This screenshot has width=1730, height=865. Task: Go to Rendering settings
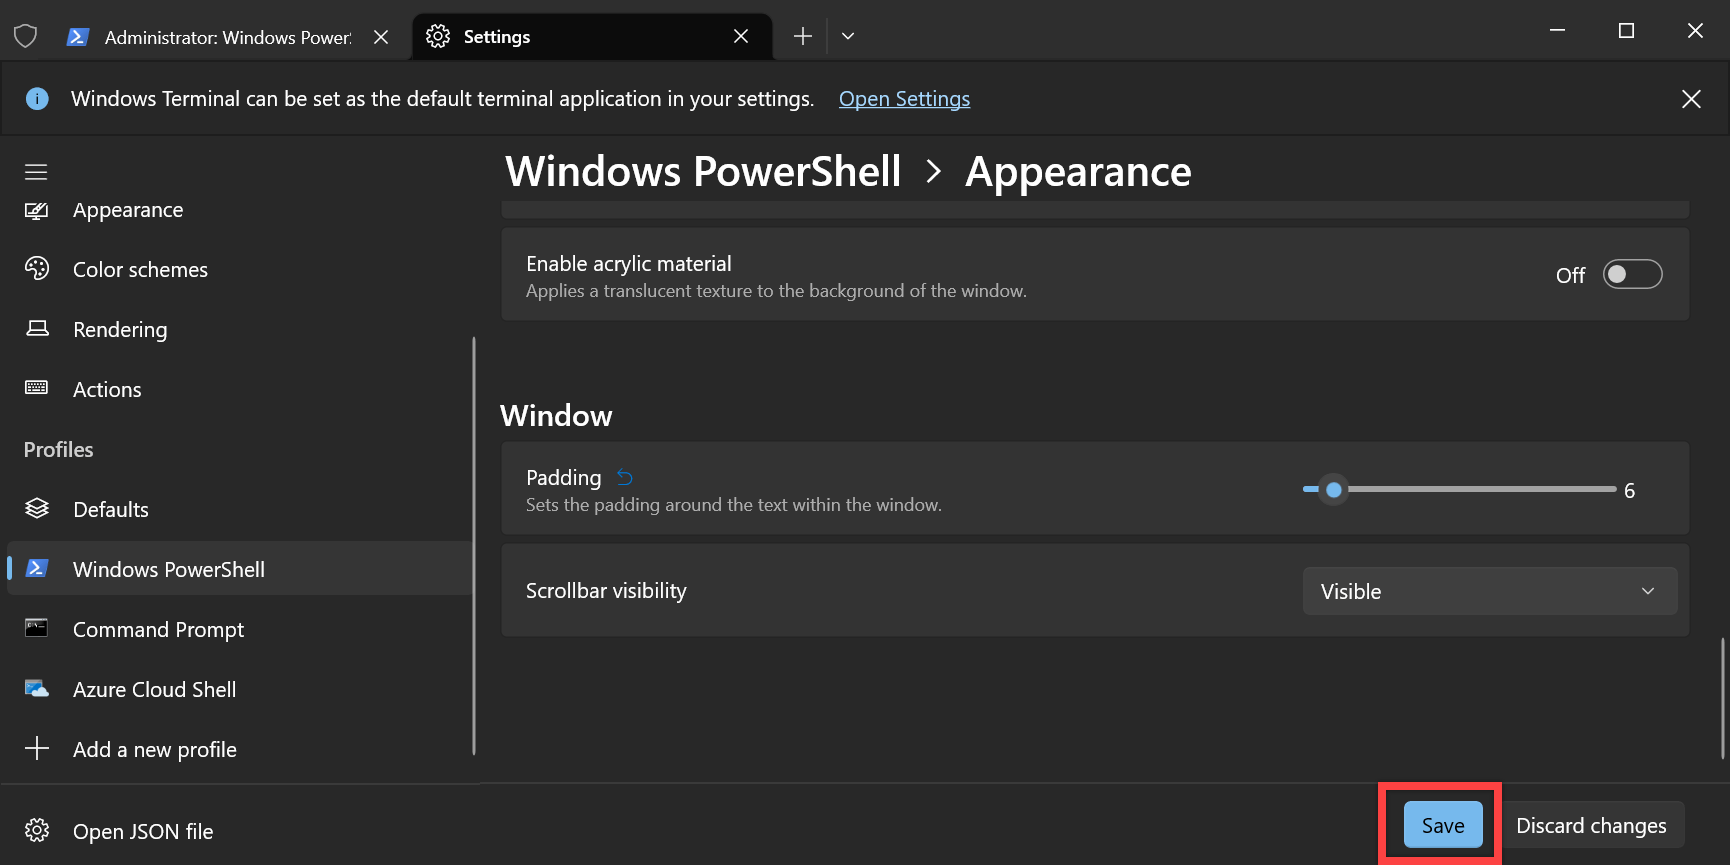pyautogui.click(x=238, y=329)
